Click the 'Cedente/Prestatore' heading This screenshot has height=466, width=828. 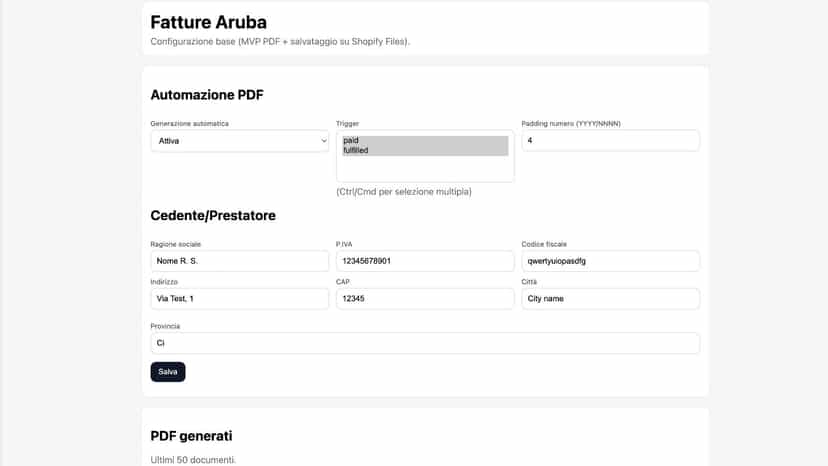[x=213, y=216]
